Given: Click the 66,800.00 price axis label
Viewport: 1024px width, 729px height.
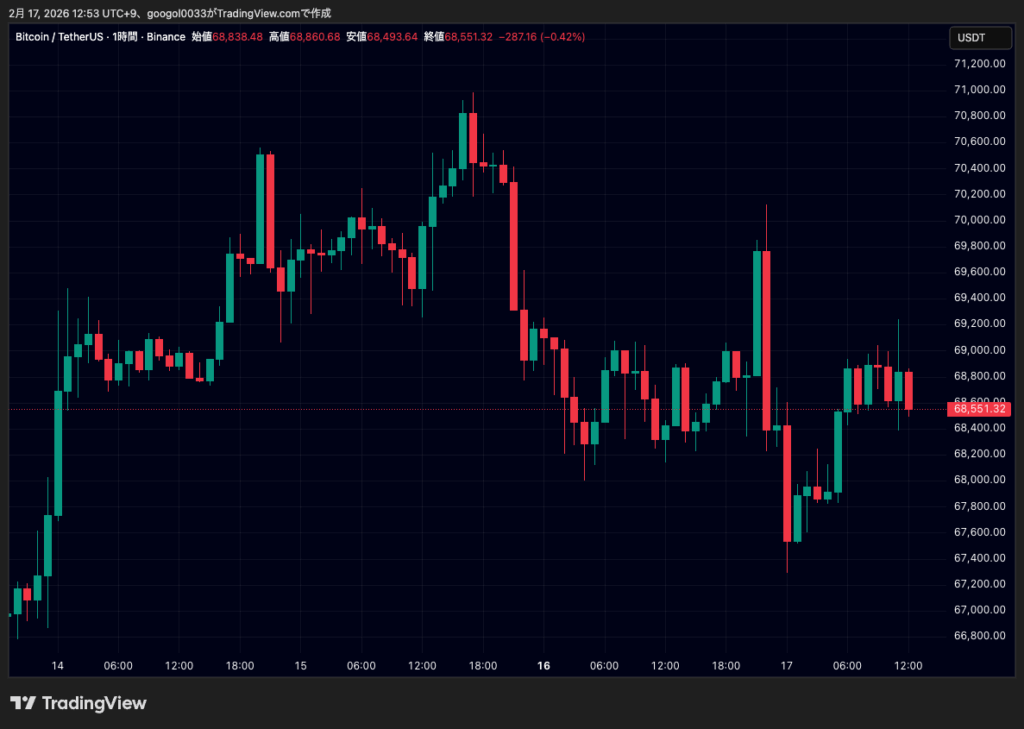Looking at the screenshot, I should (x=979, y=635).
